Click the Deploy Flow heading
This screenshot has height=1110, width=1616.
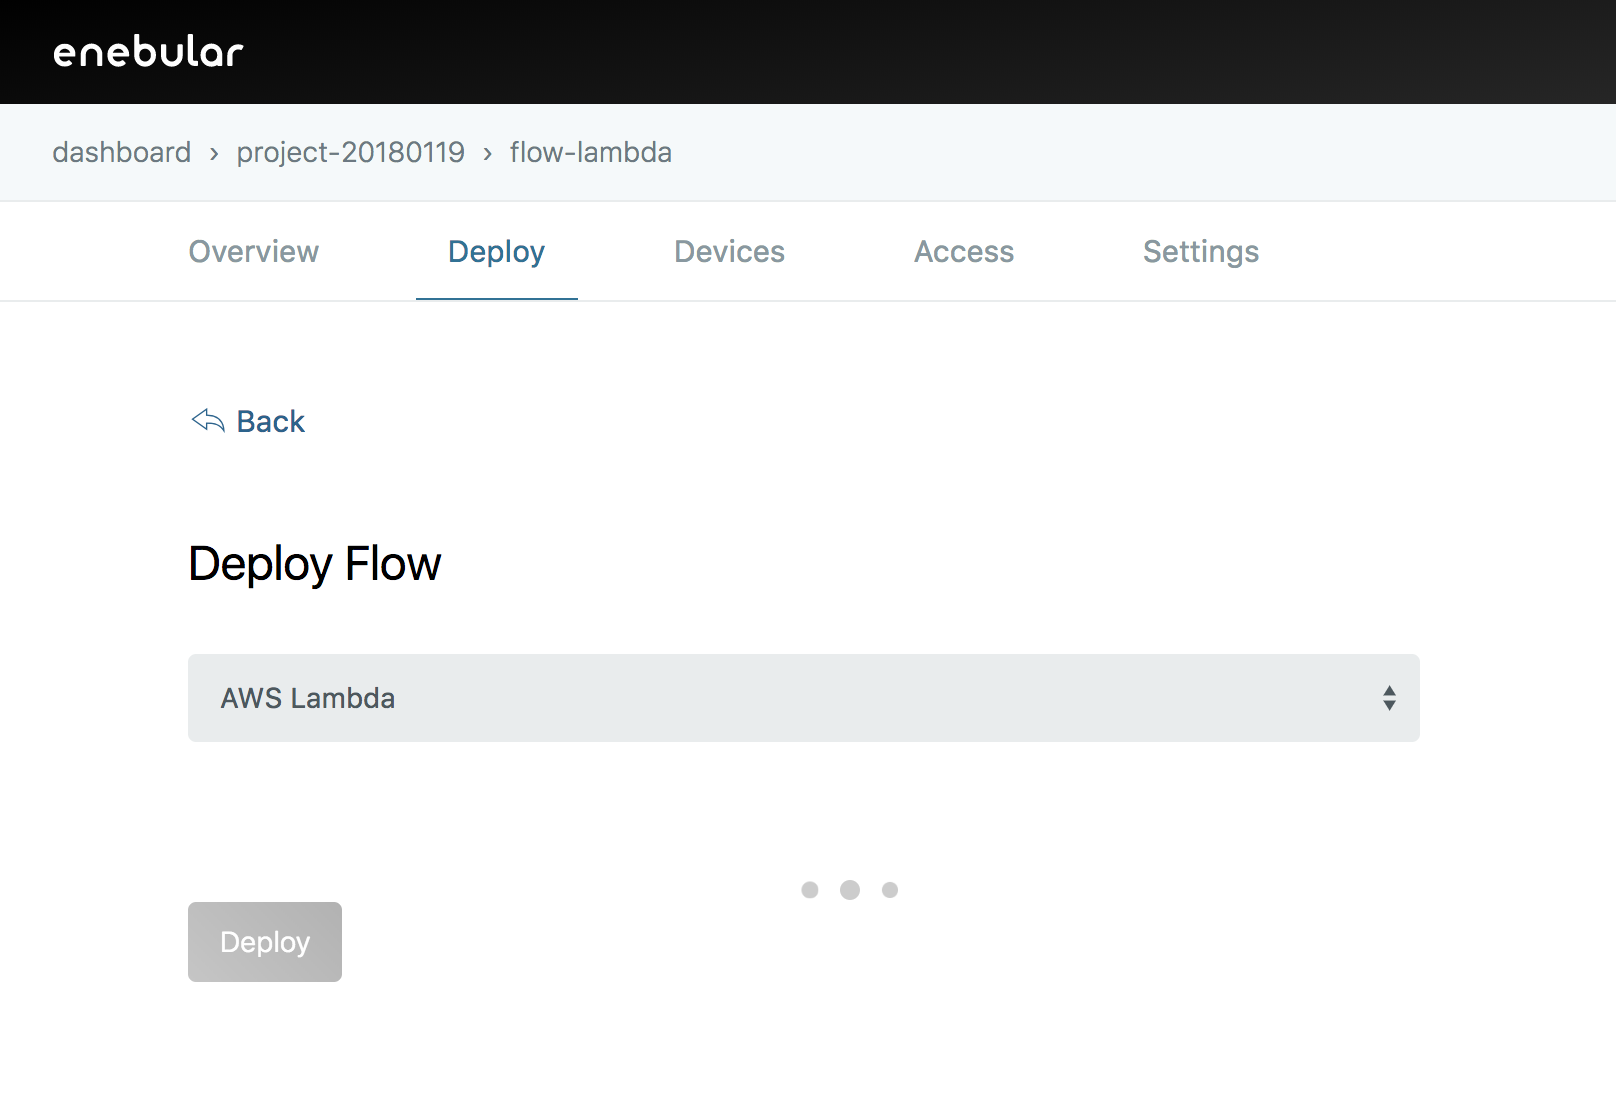(314, 564)
